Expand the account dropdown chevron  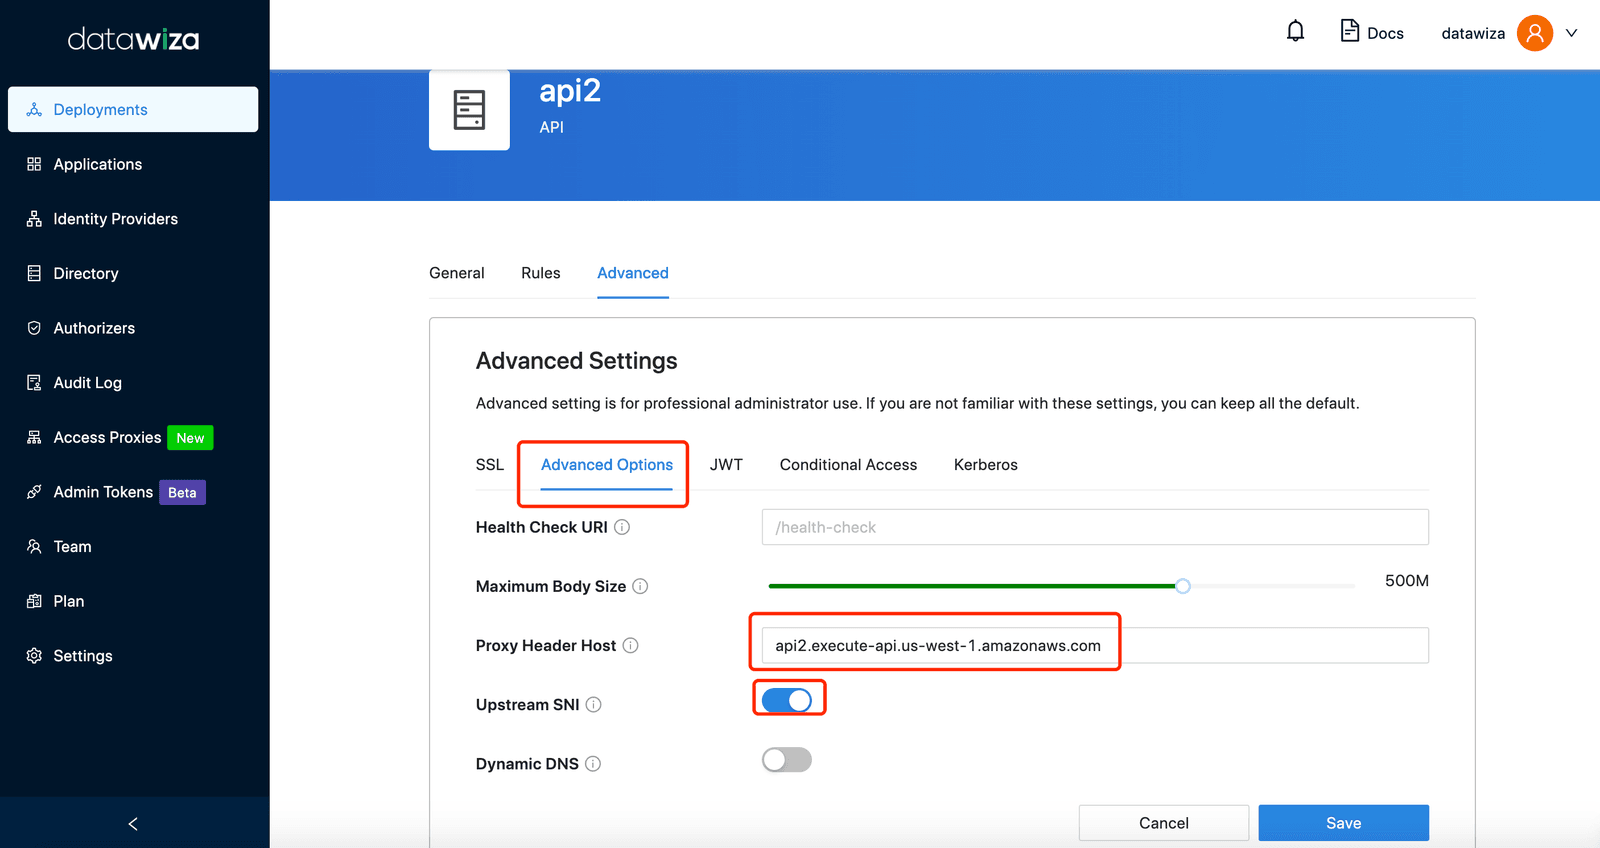1571,33
